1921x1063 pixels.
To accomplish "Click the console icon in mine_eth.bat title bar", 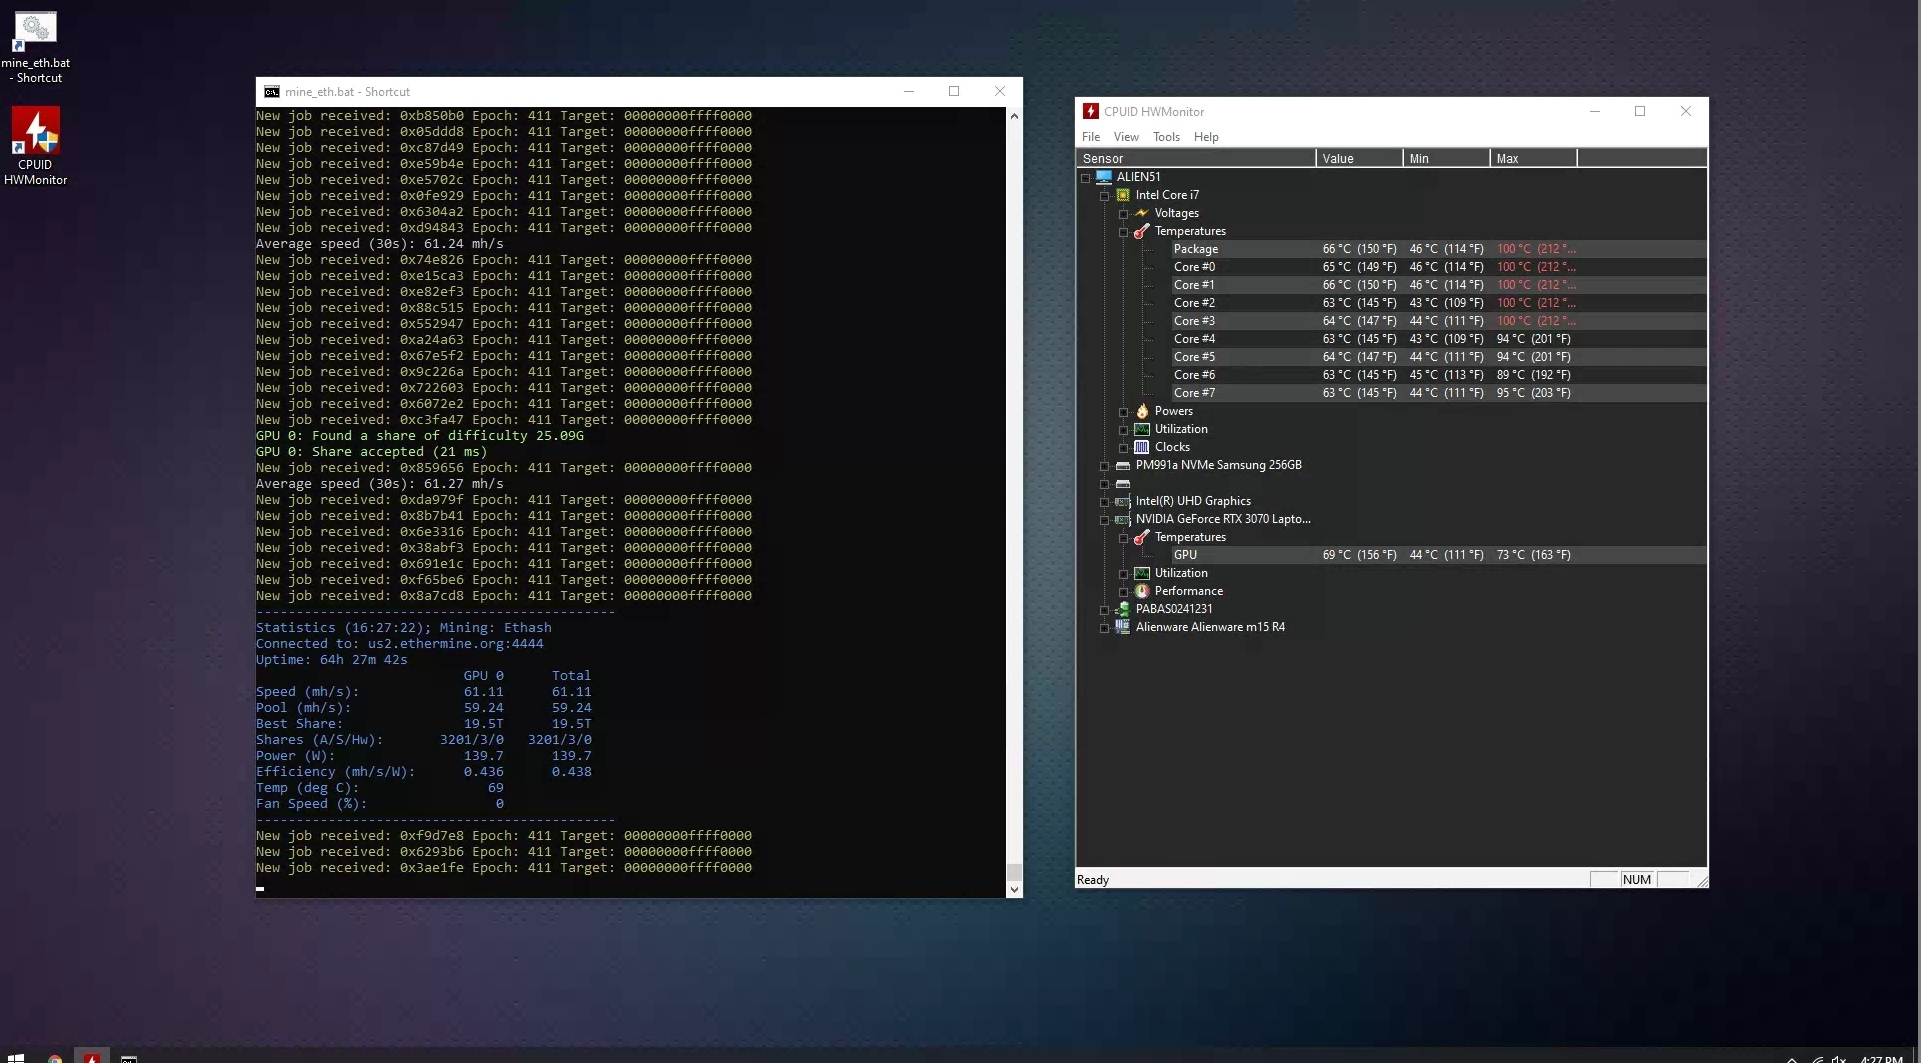I will click(271, 91).
